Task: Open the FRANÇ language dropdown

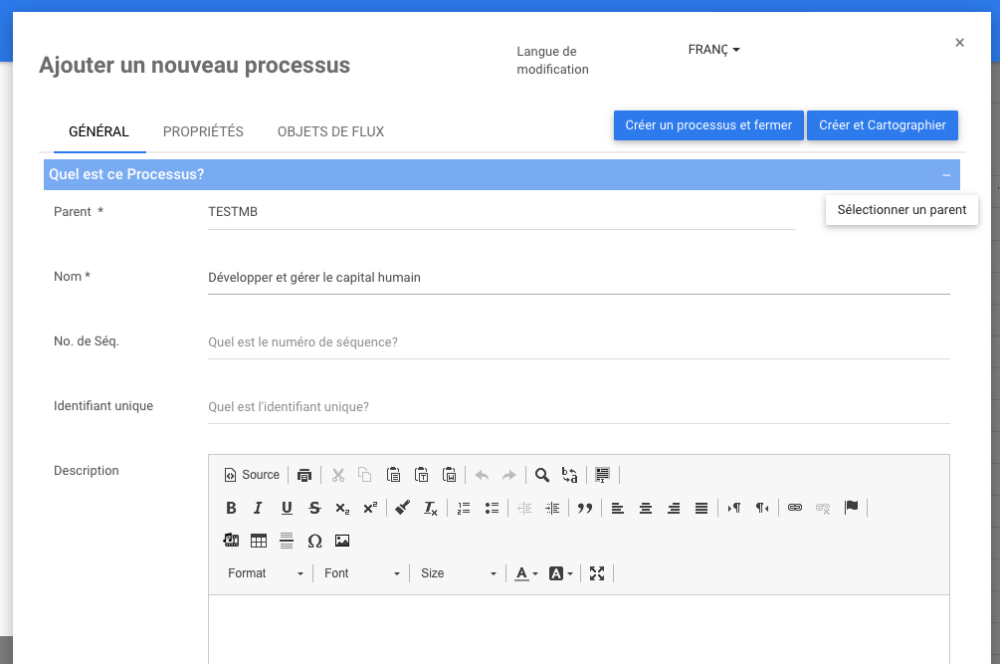Action: pos(713,50)
